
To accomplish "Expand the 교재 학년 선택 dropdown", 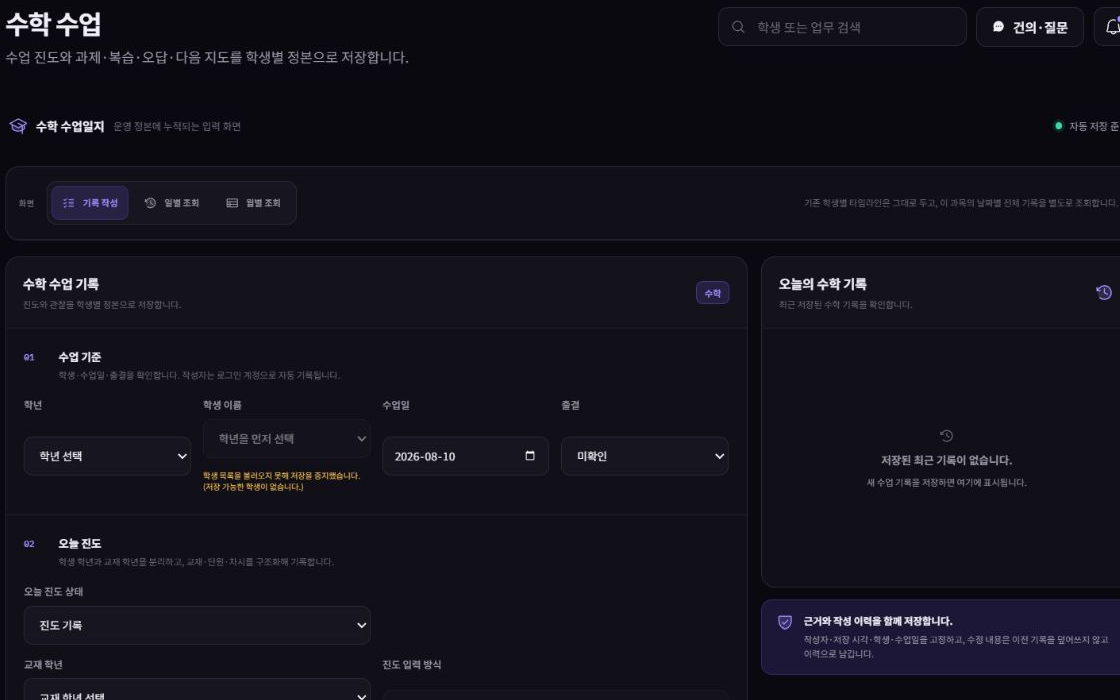I will click(x=197, y=690).
